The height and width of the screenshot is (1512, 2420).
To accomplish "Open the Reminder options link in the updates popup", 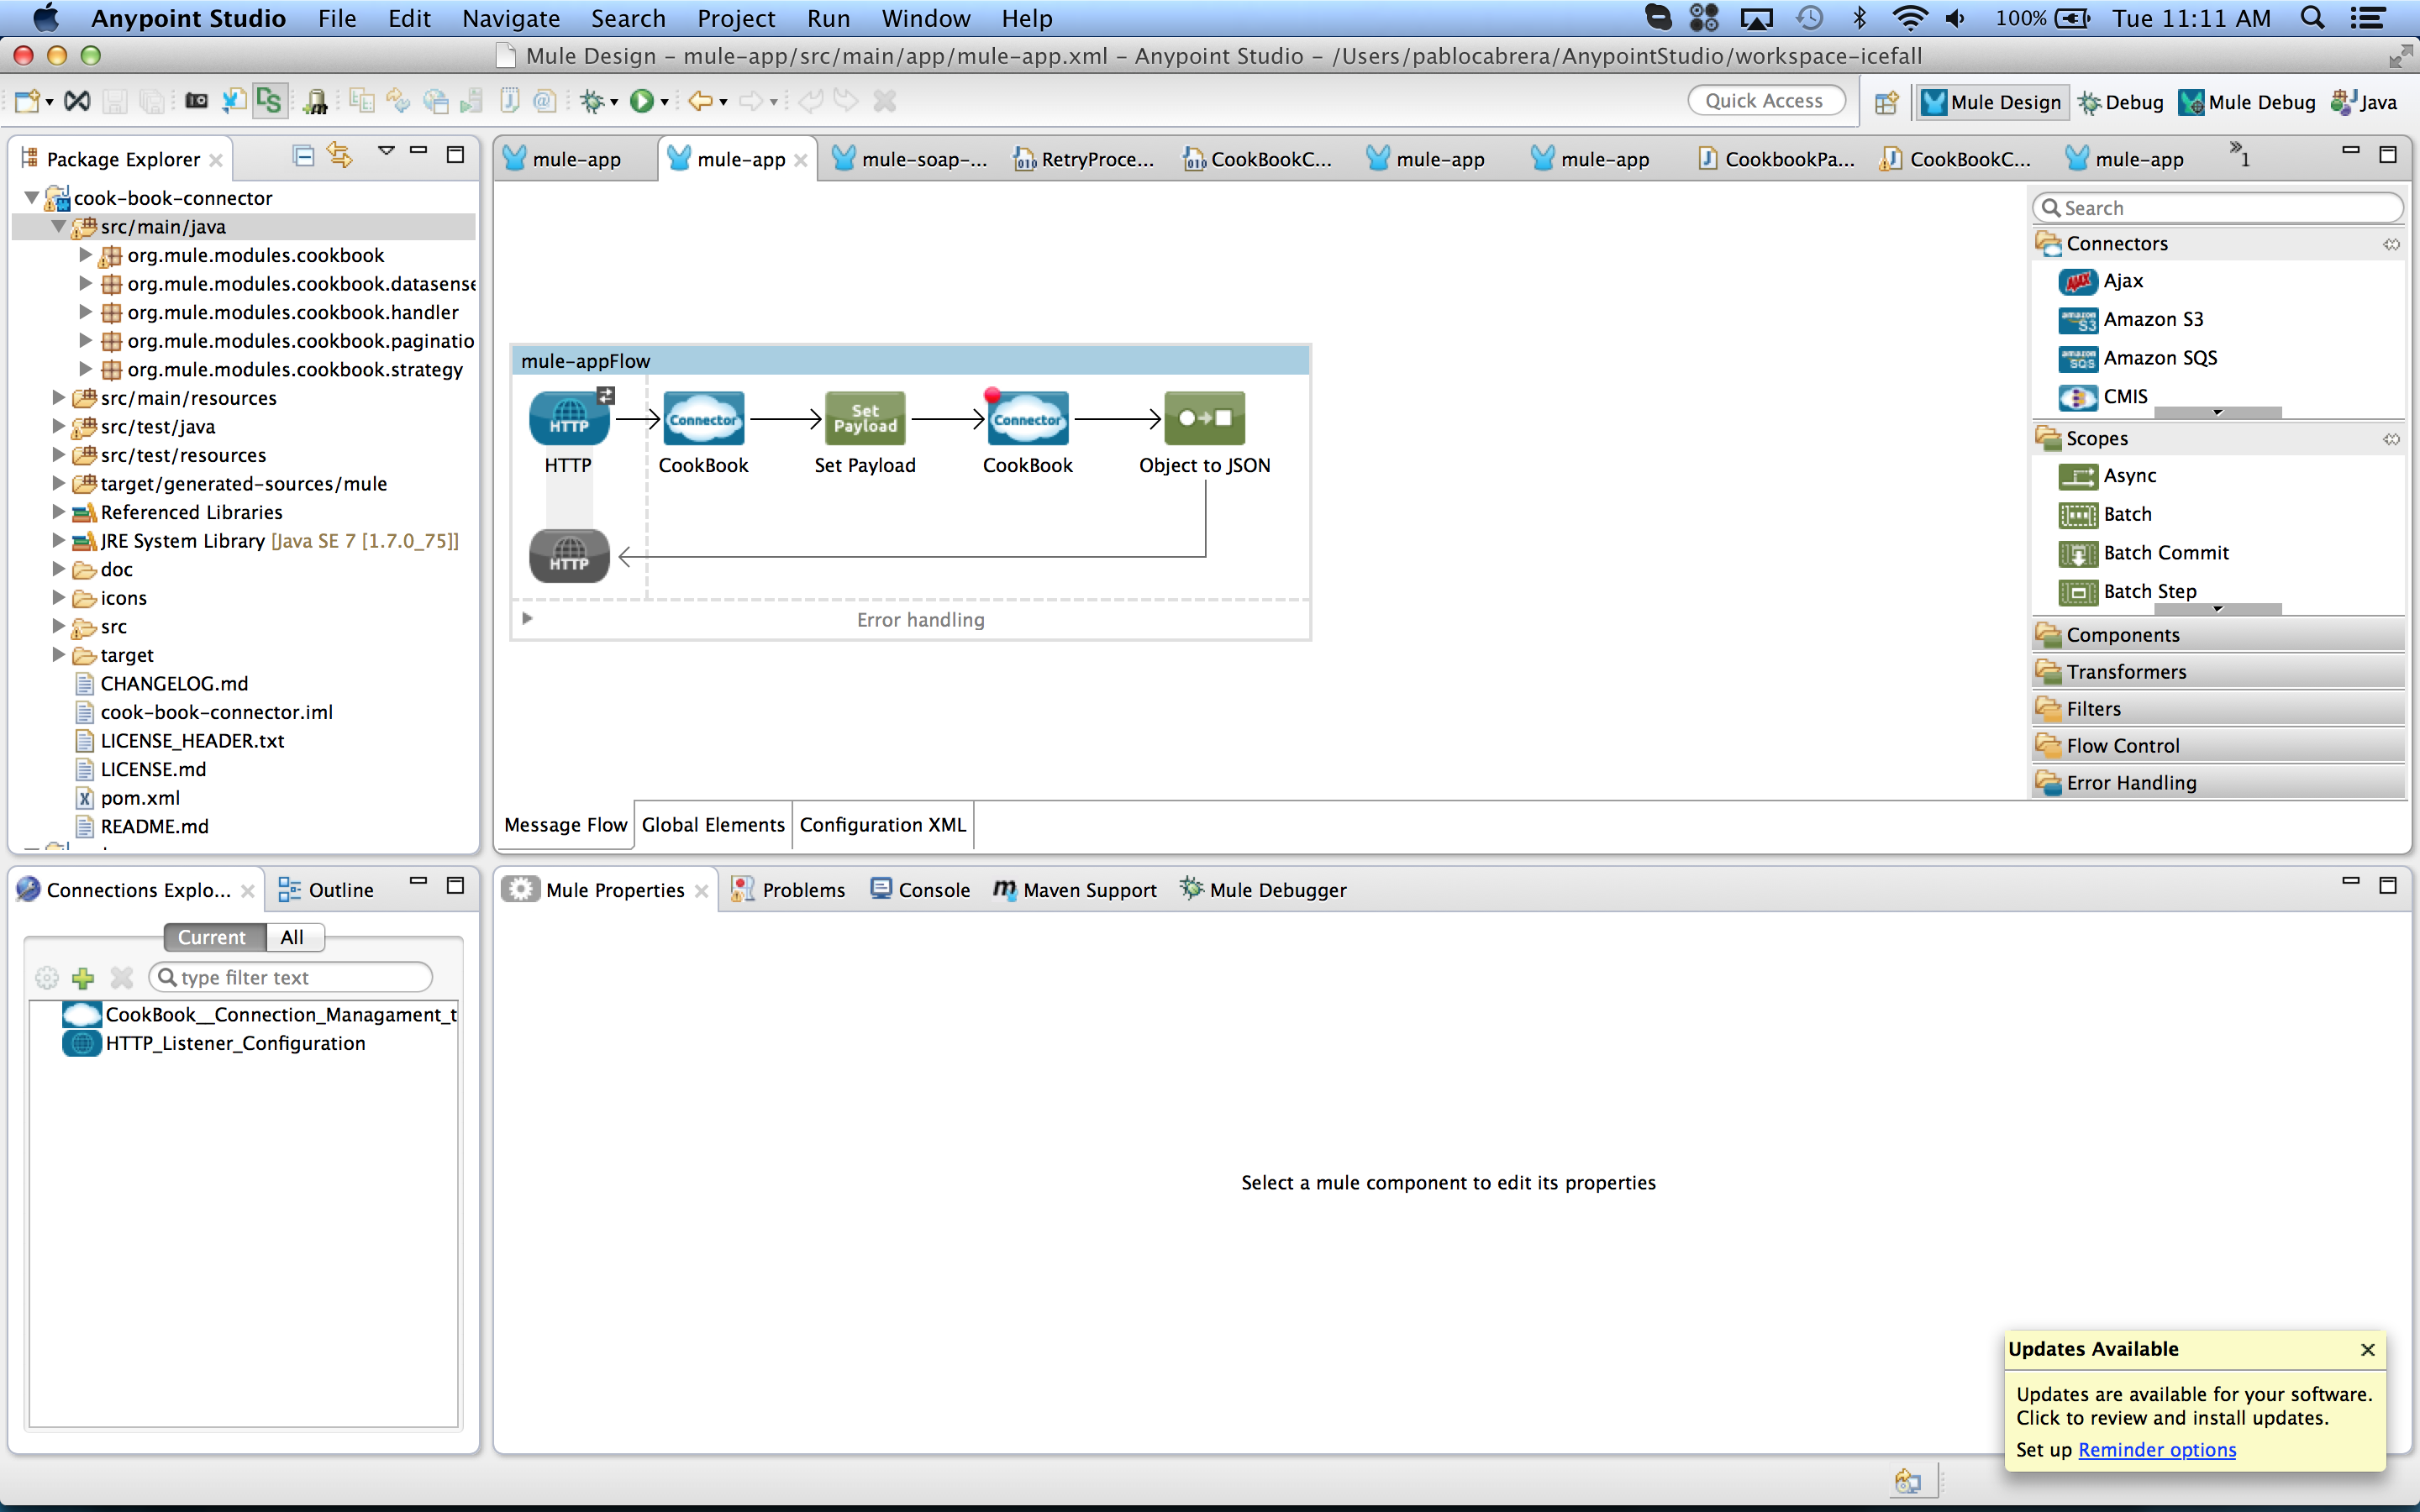I will point(2156,1449).
